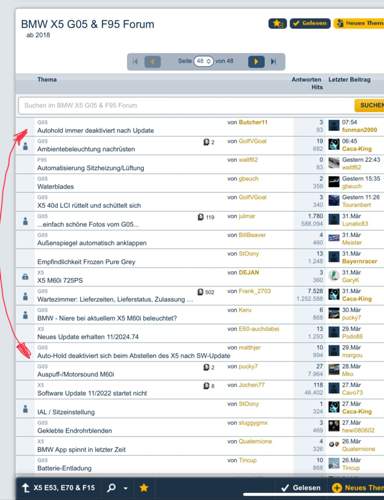The image size is (384, 500).
Task: Open thread Ambientebeleuchtung nachrüsten
Action: point(86,149)
